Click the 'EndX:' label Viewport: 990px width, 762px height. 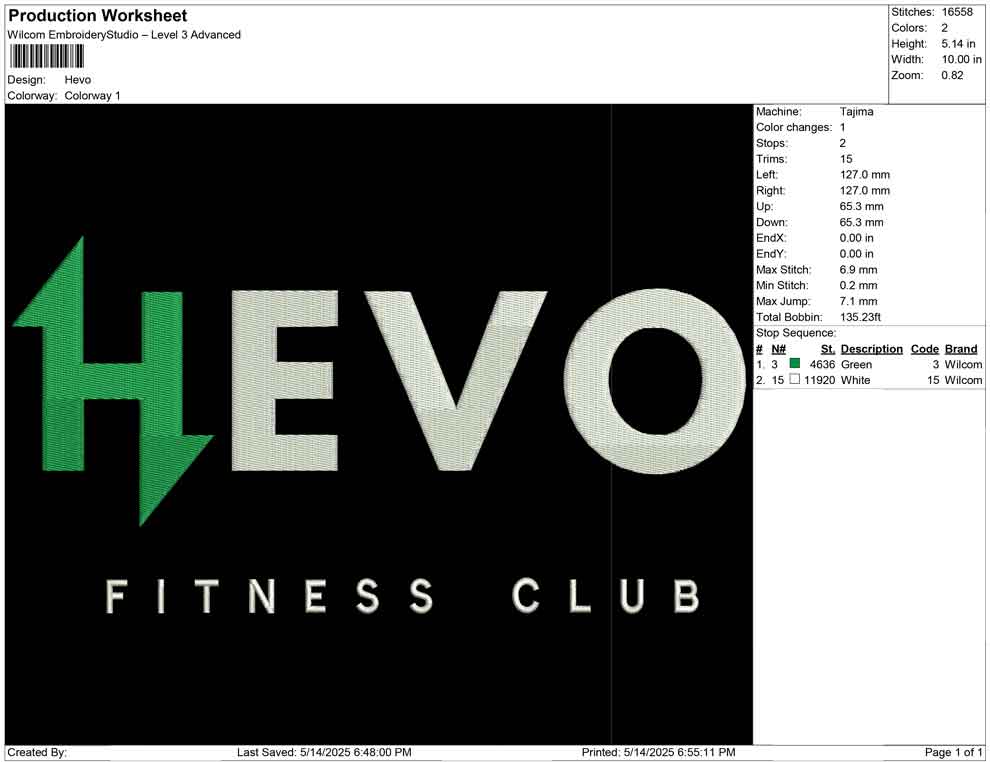point(771,238)
